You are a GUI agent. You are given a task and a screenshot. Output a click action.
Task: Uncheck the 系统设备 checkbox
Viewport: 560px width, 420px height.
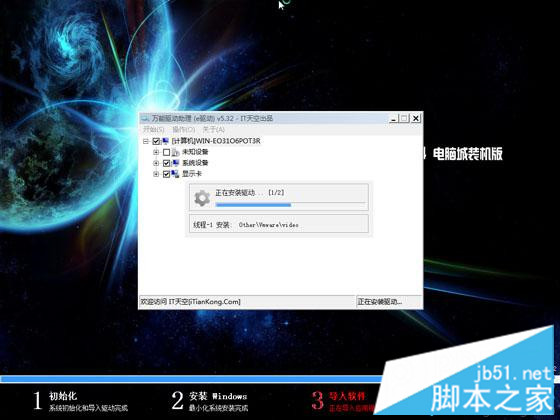pyautogui.click(x=166, y=163)
